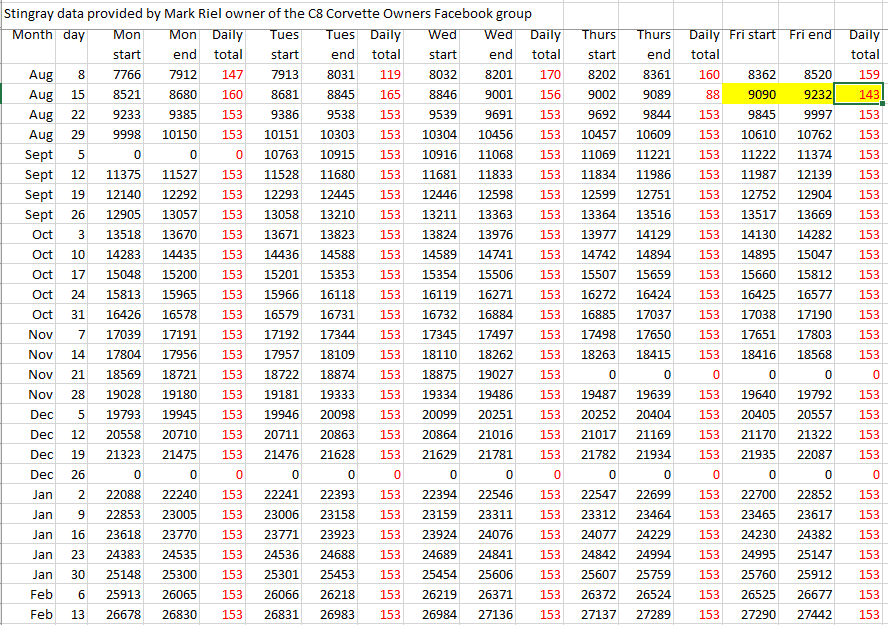Click the cell with value 26678
The height and width of the screenshot is (625, 888).
[121, 614]
